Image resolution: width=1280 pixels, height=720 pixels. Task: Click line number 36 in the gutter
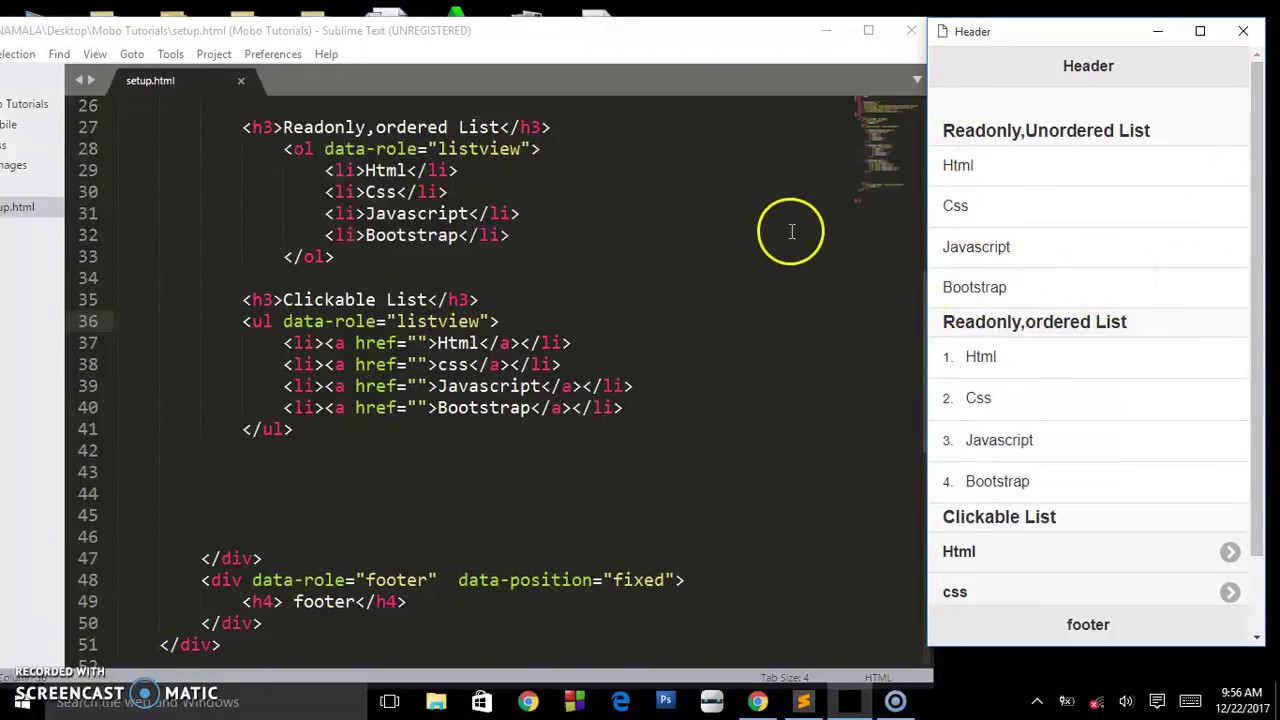click(x=88, y=321)
